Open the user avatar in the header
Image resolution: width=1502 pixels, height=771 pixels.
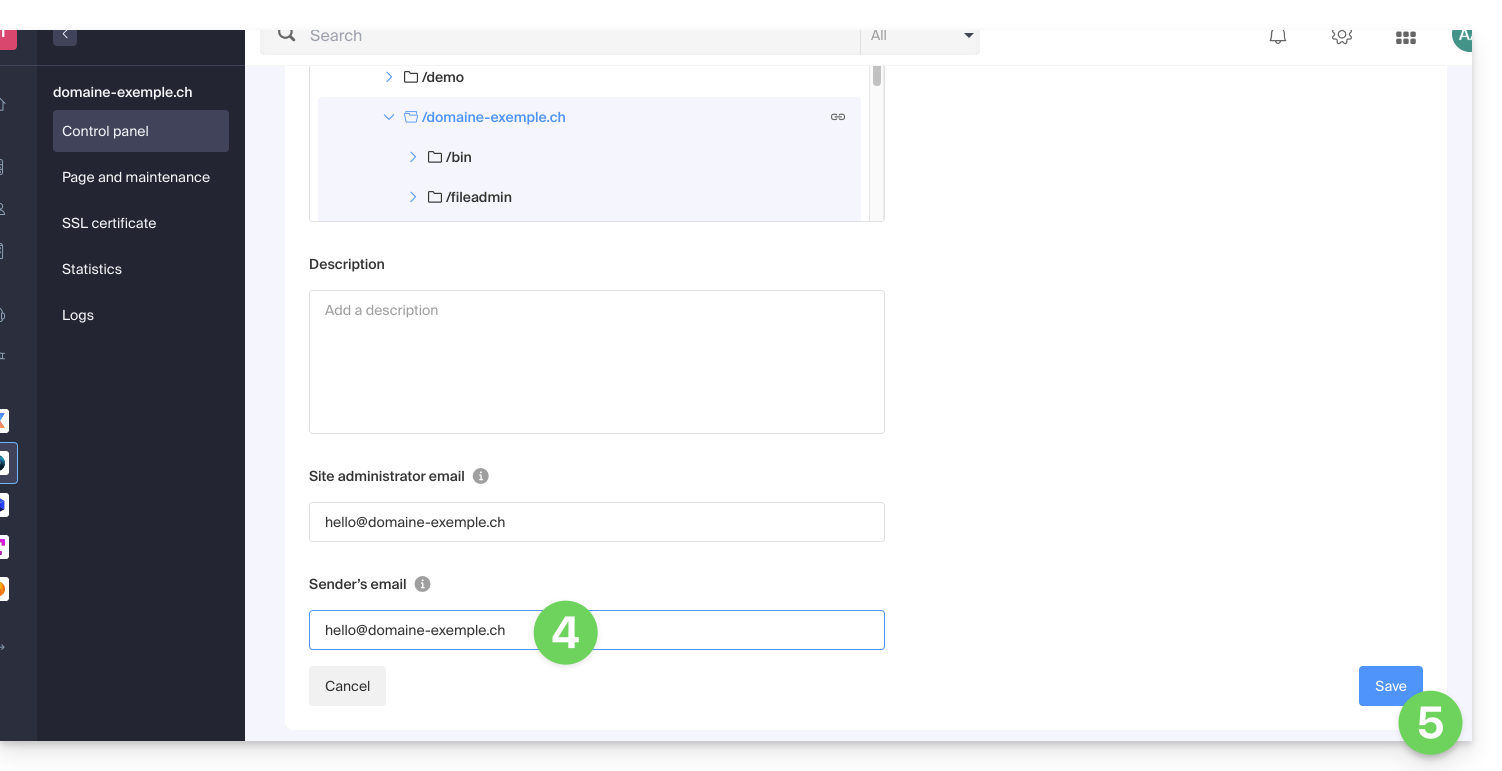pyautogui.click(x=1463, y=37)
